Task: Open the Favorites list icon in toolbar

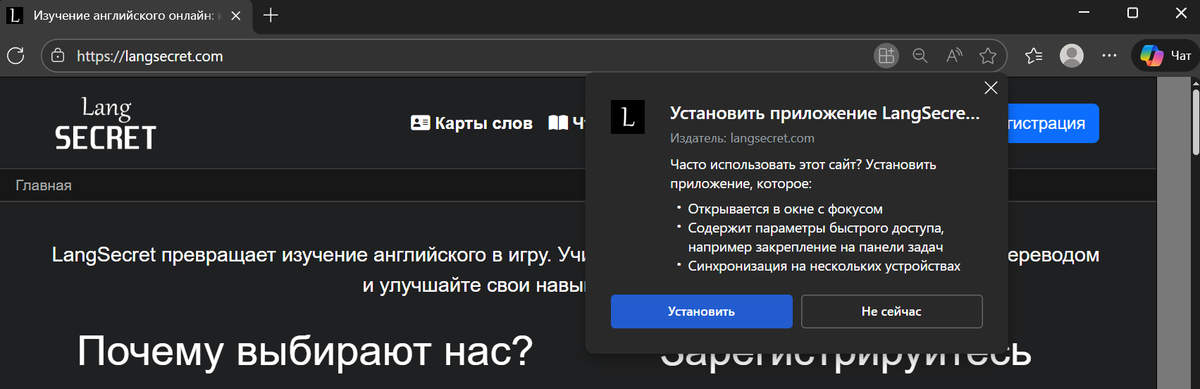Action: point(1034,56)
